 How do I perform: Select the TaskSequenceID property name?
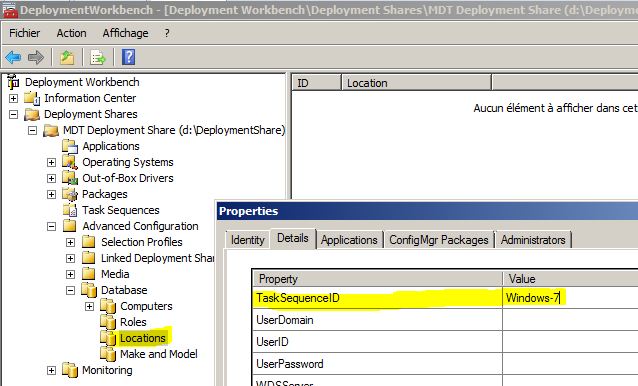point(298,298)
